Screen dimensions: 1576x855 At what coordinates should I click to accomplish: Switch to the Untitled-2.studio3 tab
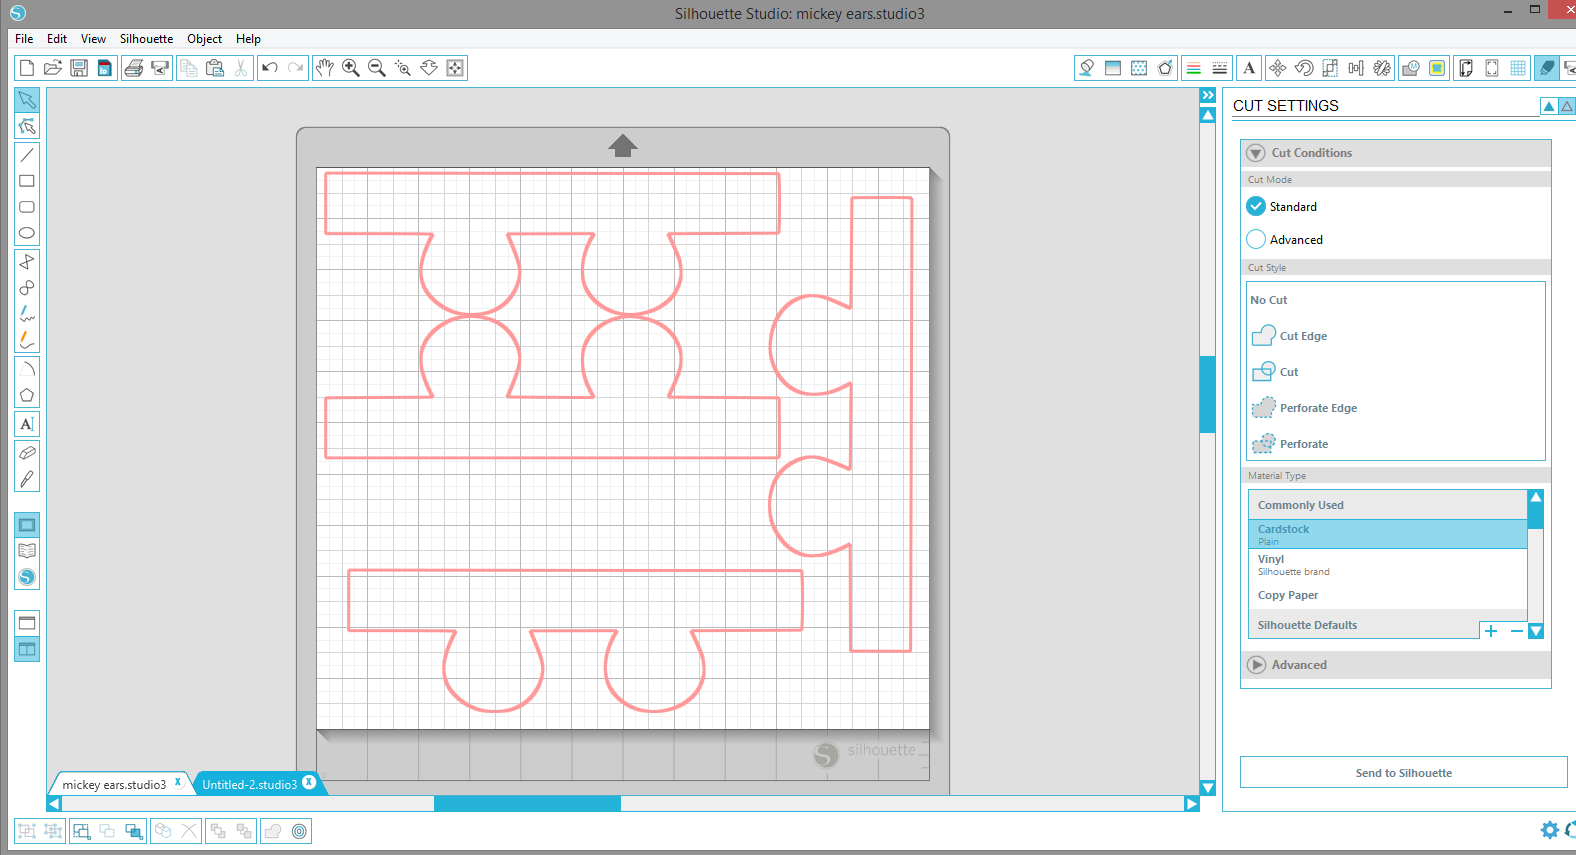[249, 785]
